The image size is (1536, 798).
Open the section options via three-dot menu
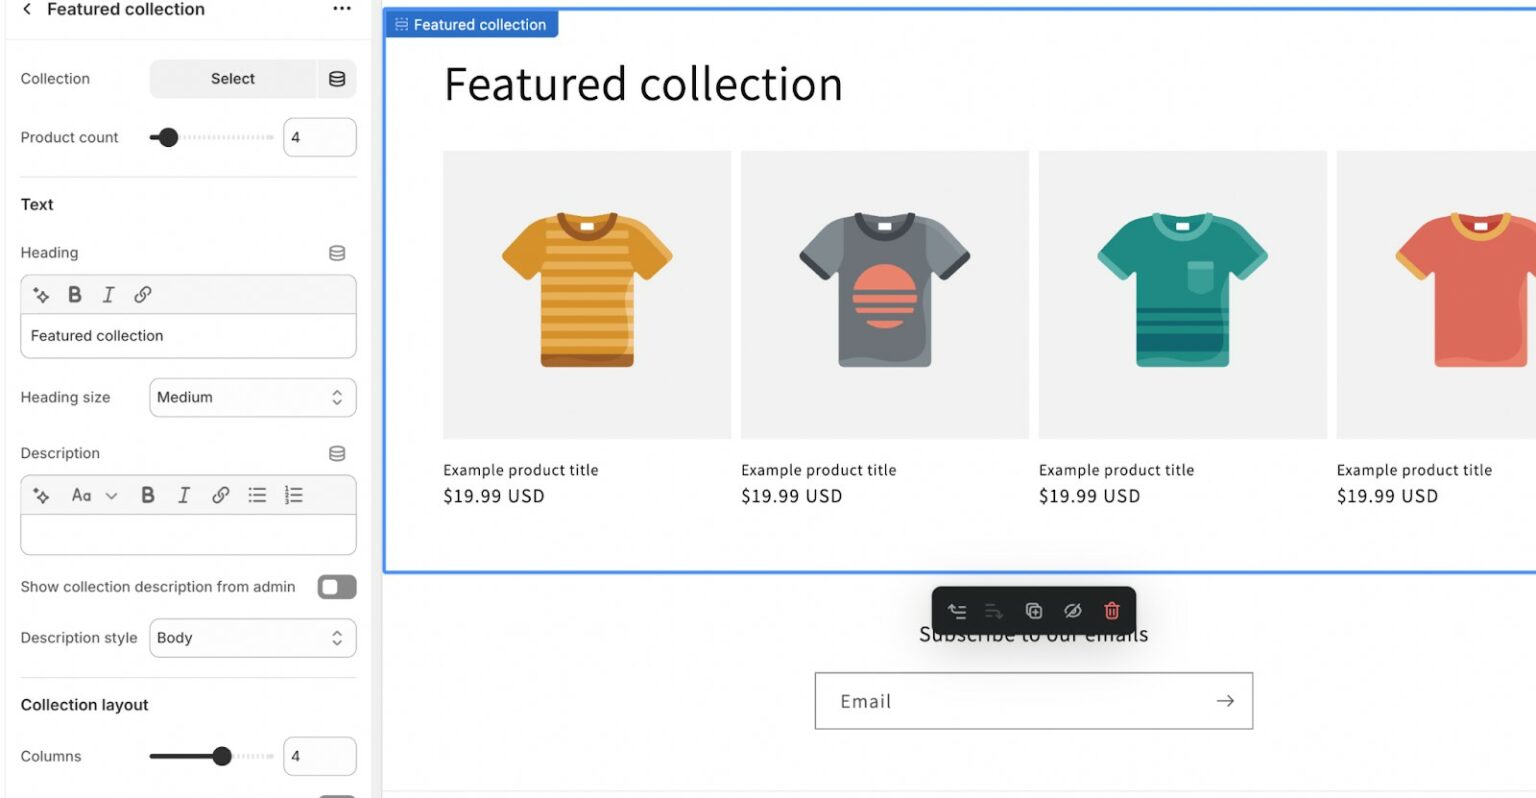click(341, 9)
